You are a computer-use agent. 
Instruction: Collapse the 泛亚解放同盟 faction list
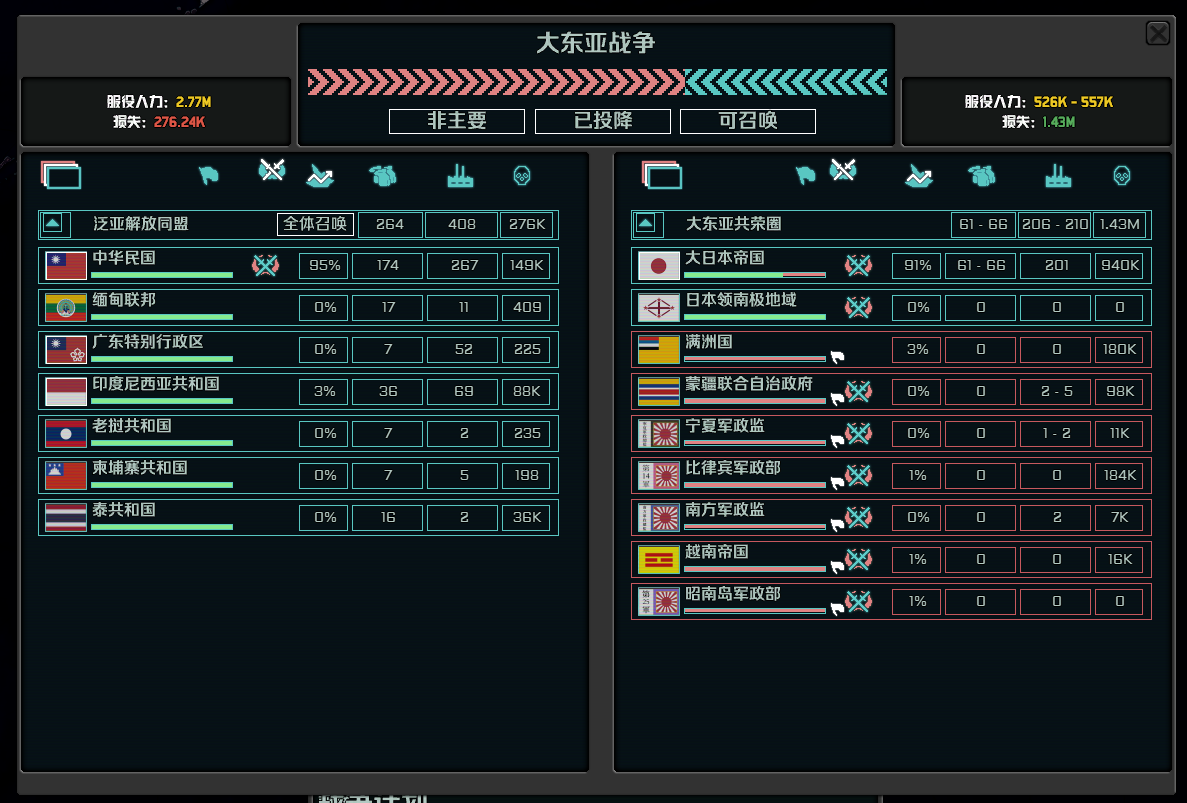(x=52, y=224)
